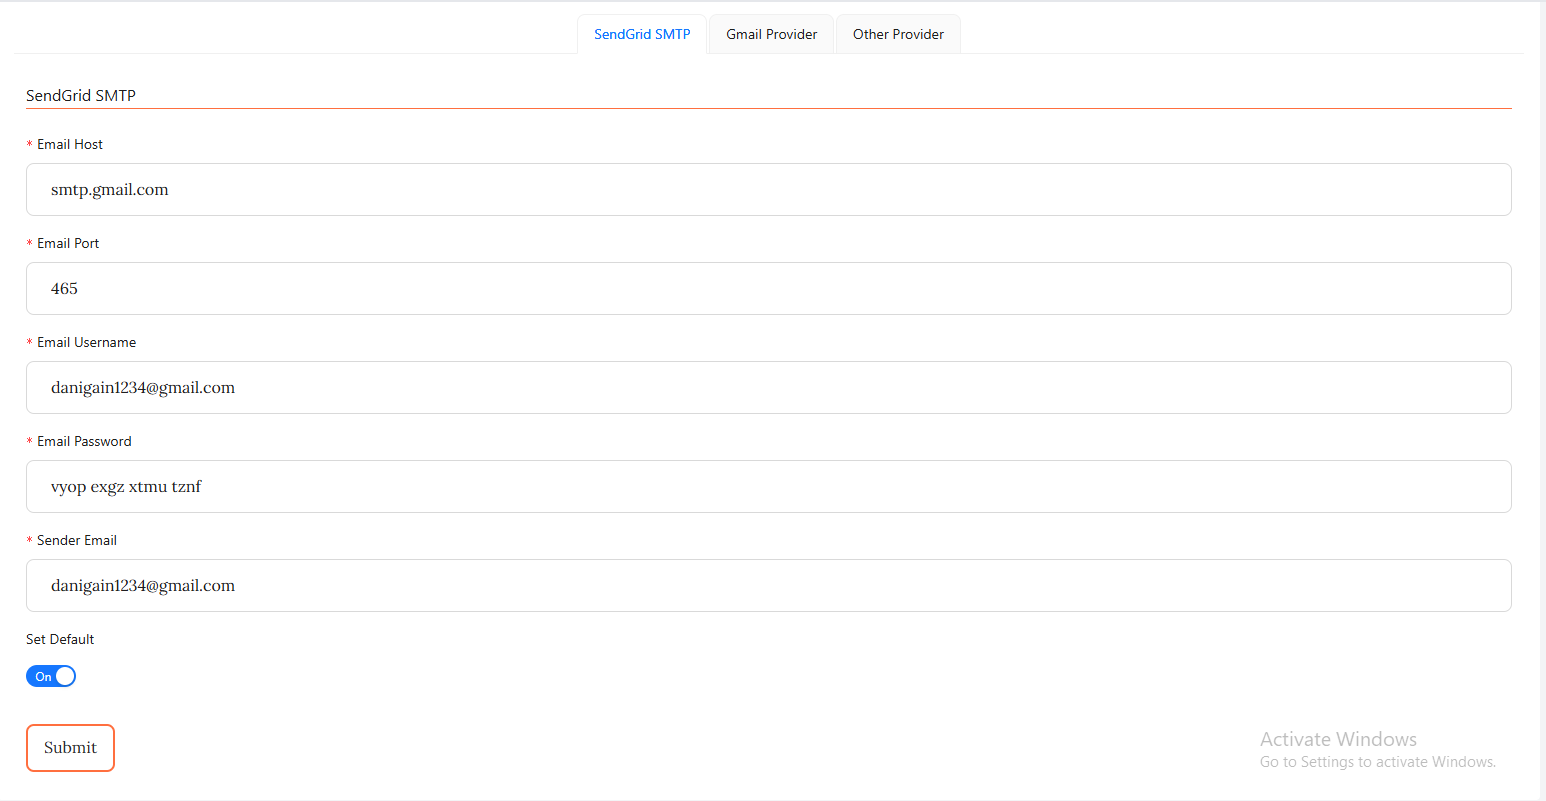Click the Go to Settings watermark text
Image resolution: width=1546 pixels, height=801 pixels.
pos(1377,763)
